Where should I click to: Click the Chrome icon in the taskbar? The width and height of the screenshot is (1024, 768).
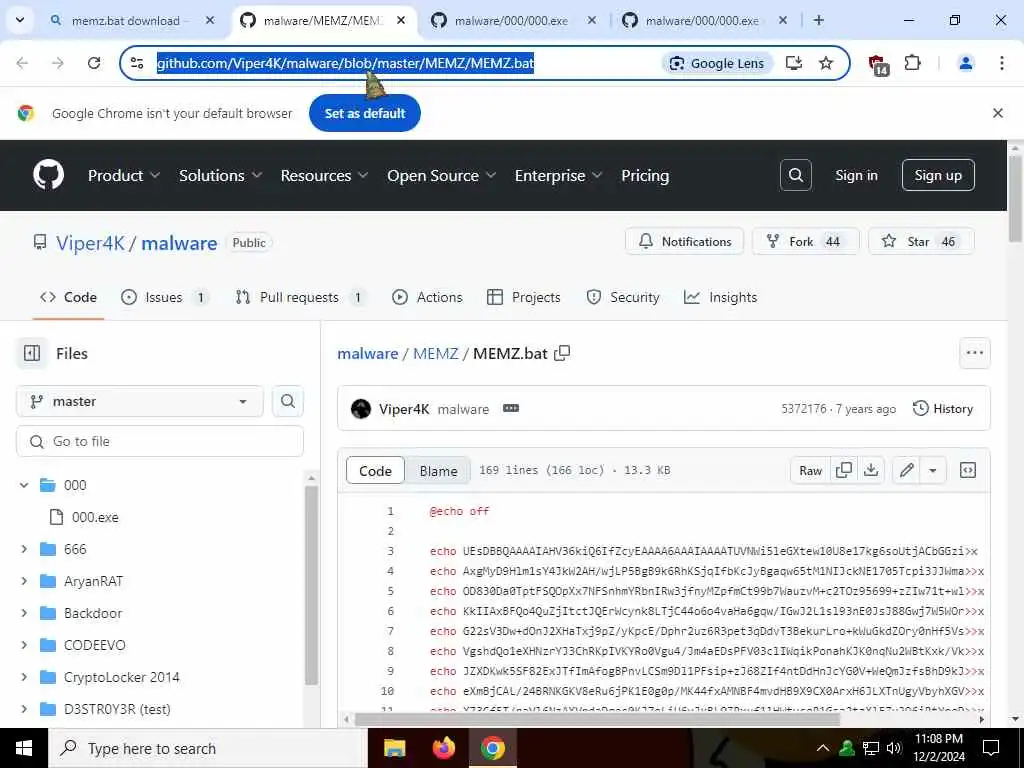point(493,748)
